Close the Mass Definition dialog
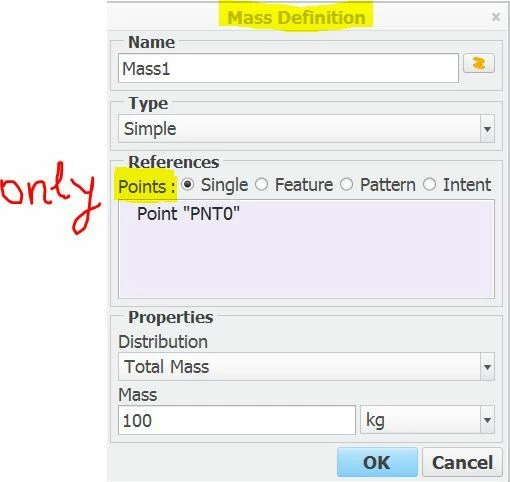 (496, 17)
